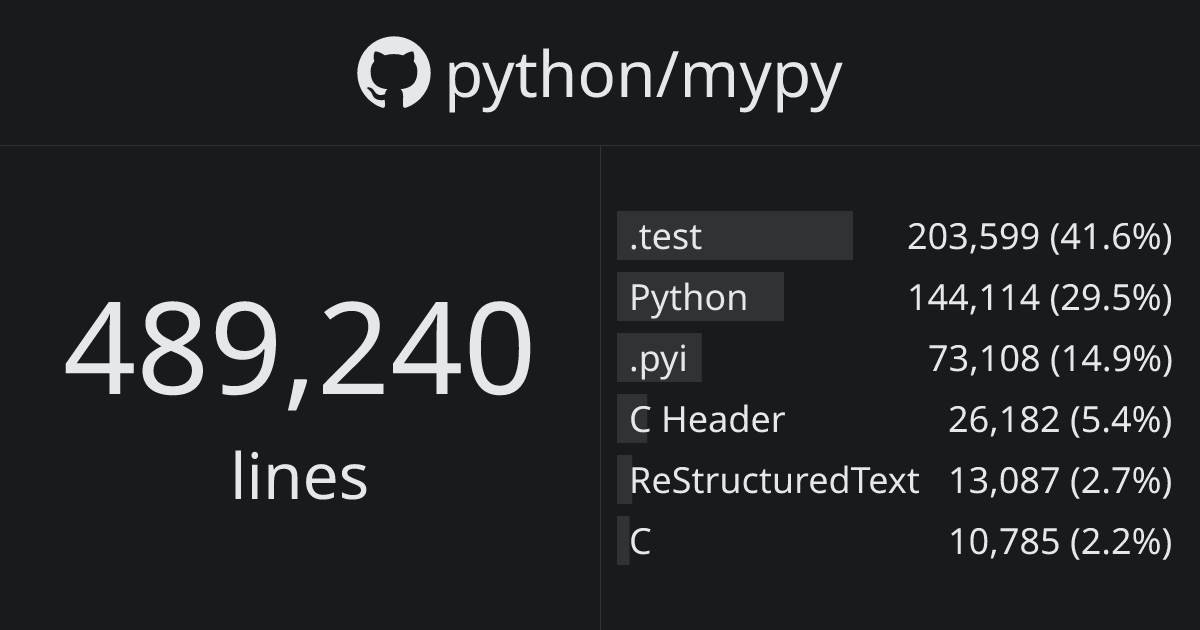Click the 73,108 (14.9%) statistic
The height and width of the screenshot is (630, 1200).
click(x=1050, y=359)
